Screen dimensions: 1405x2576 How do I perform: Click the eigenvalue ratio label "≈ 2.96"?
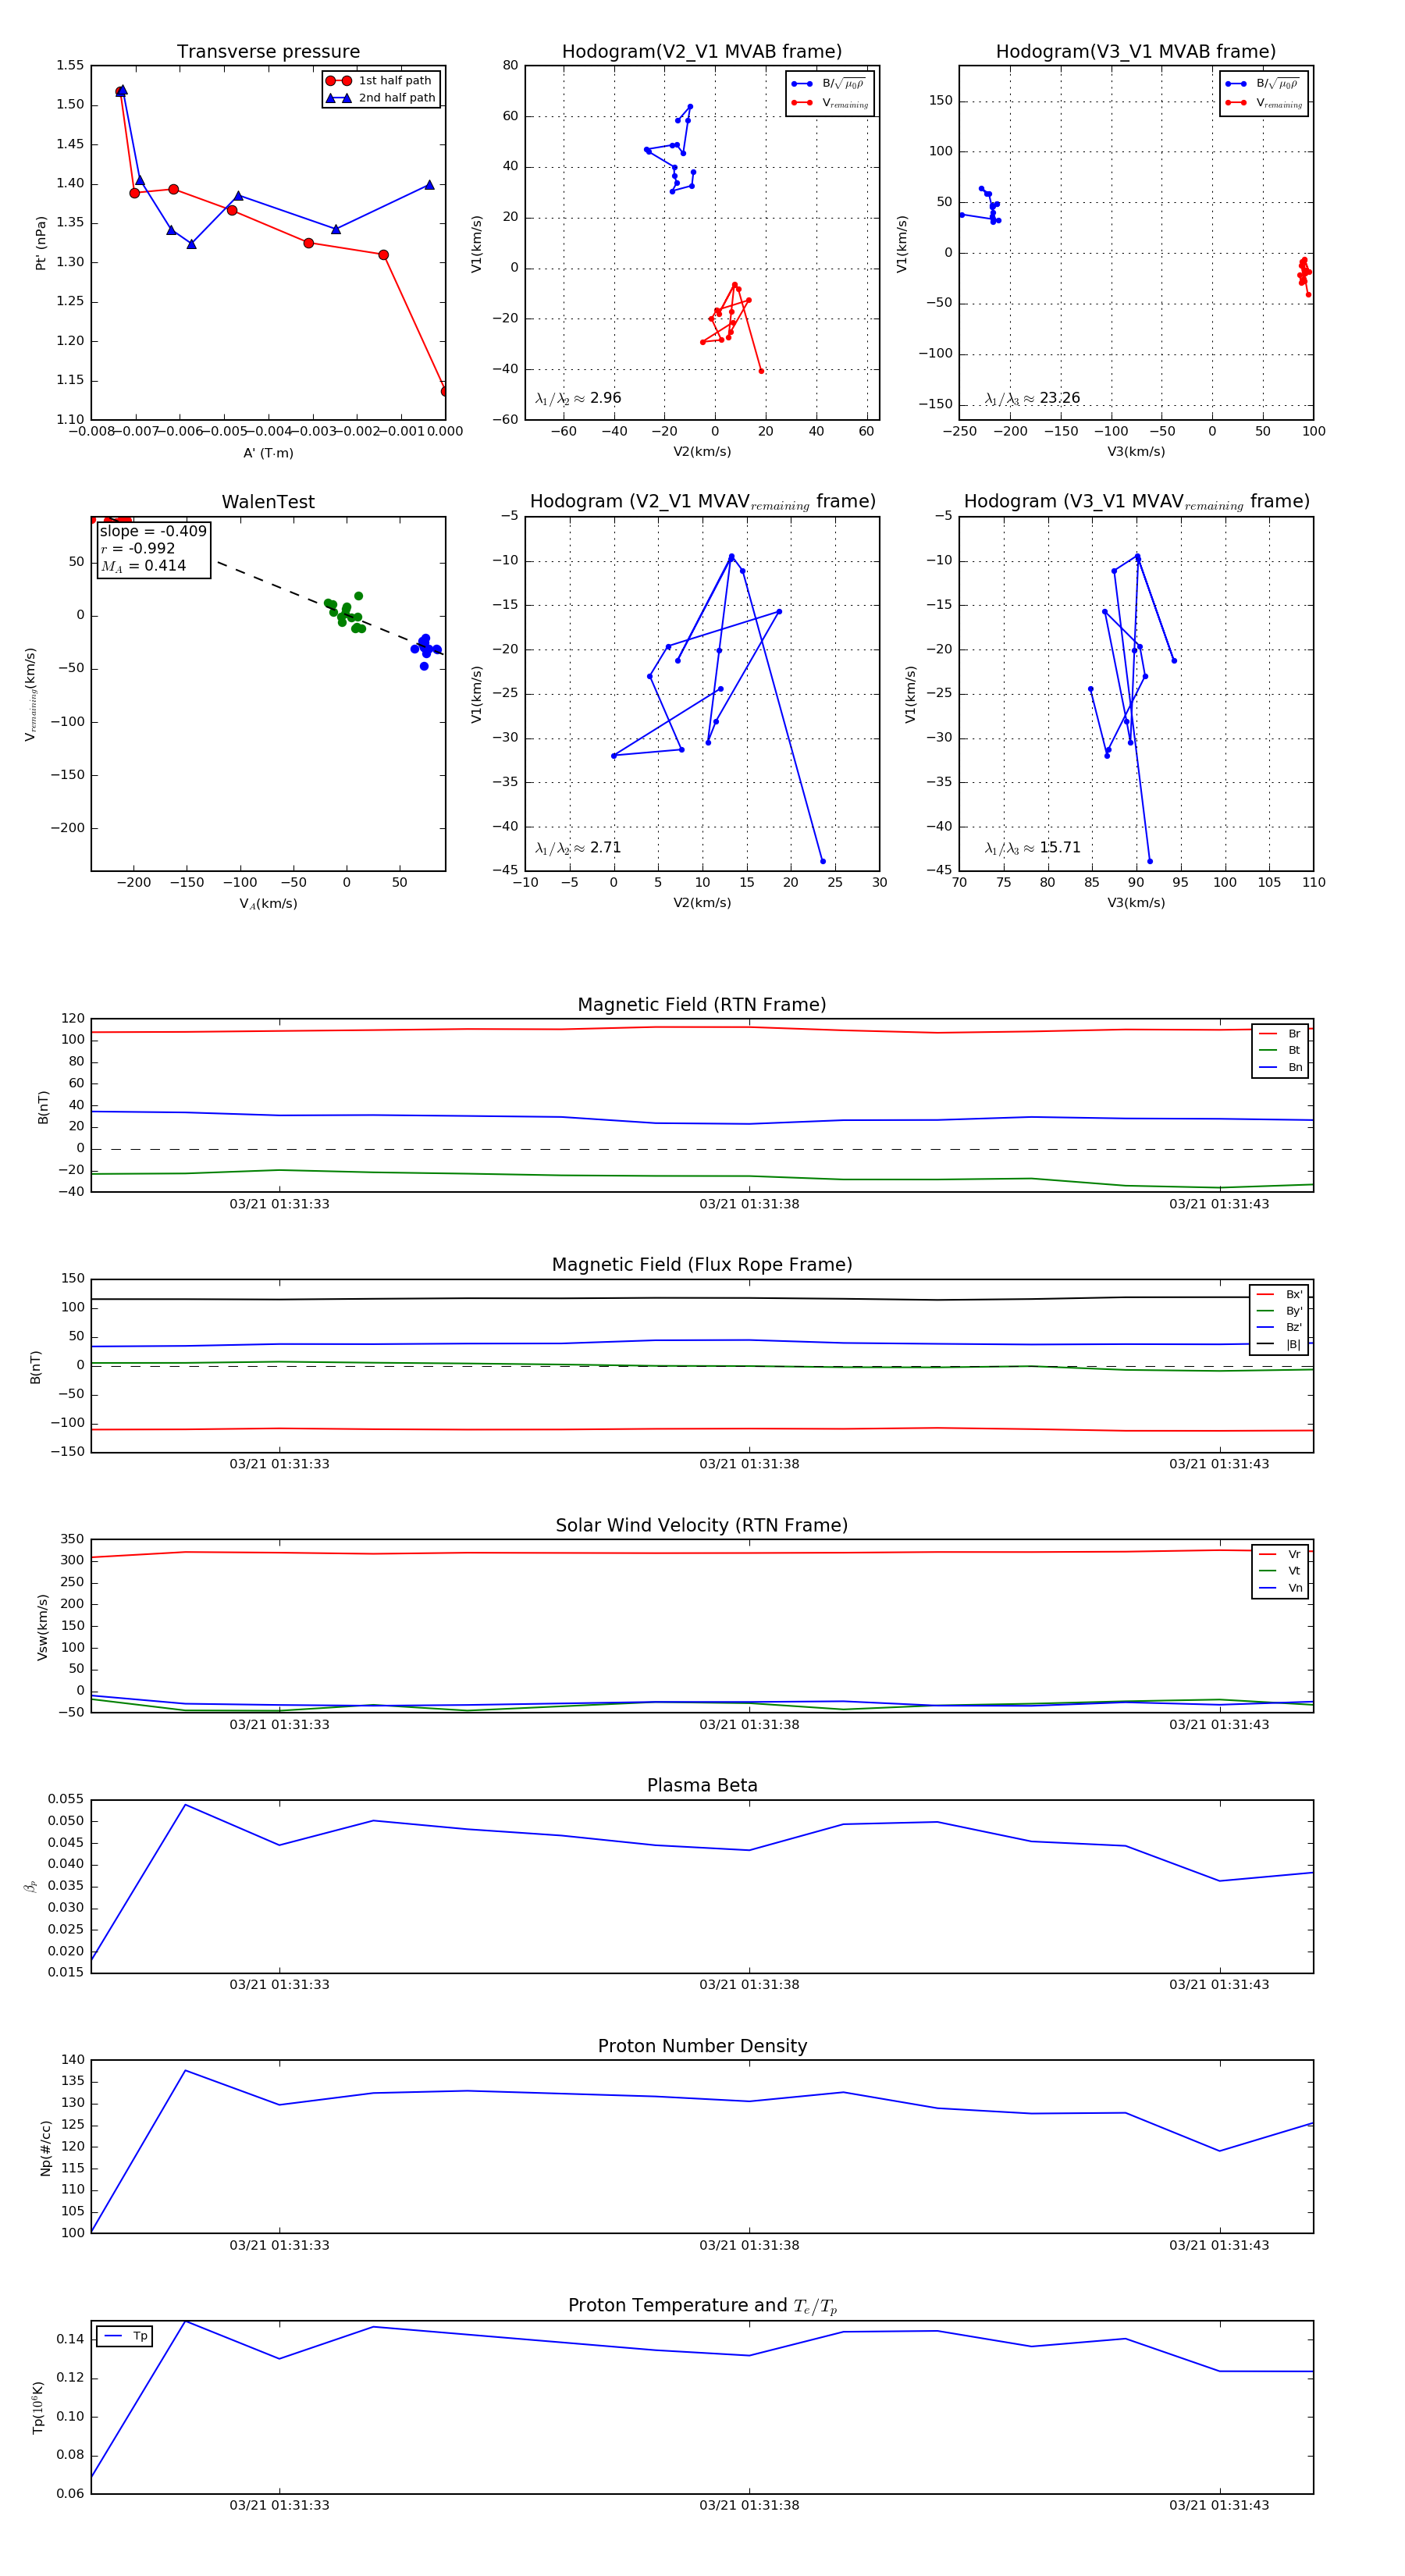[x=578, y=398]
